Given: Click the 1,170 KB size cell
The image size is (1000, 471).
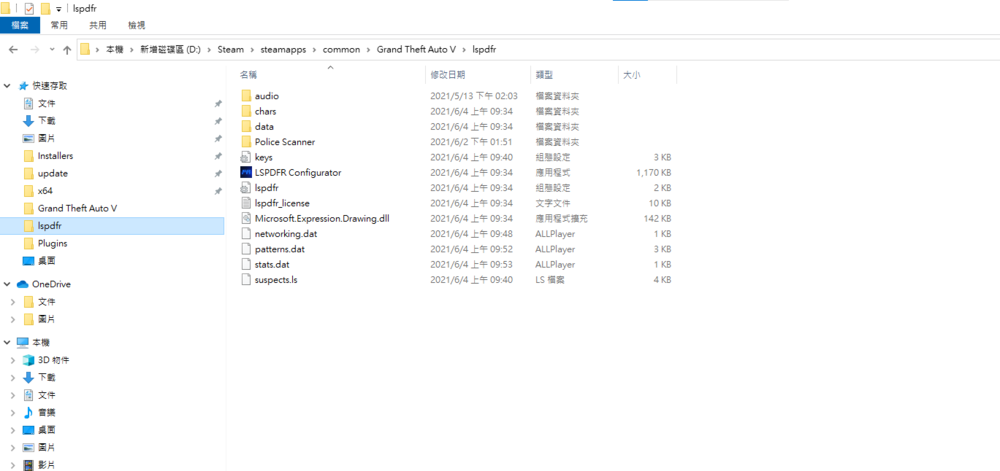Looking at the screenshot, I should pos(653,172).
